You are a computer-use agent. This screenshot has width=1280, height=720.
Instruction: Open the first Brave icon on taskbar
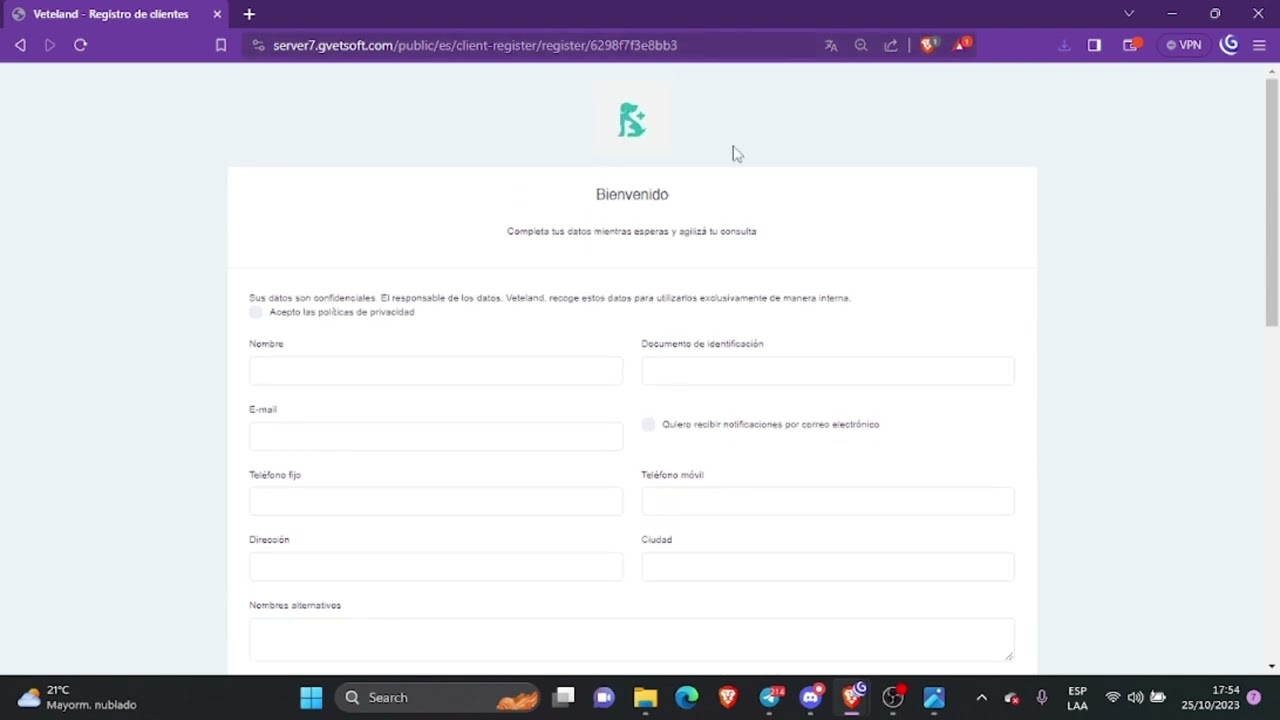[728, 697]
